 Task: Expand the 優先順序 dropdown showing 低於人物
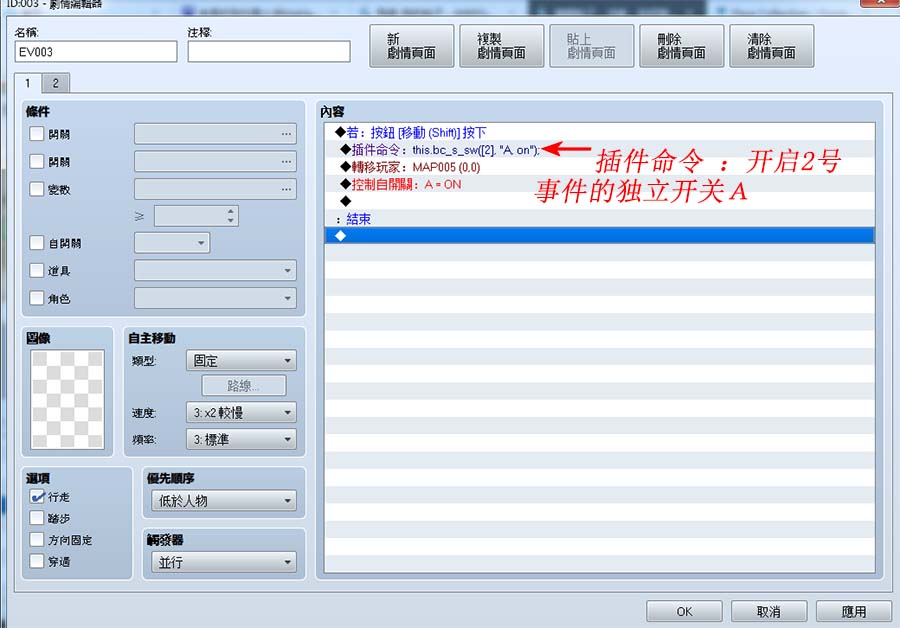coord(224,501)
